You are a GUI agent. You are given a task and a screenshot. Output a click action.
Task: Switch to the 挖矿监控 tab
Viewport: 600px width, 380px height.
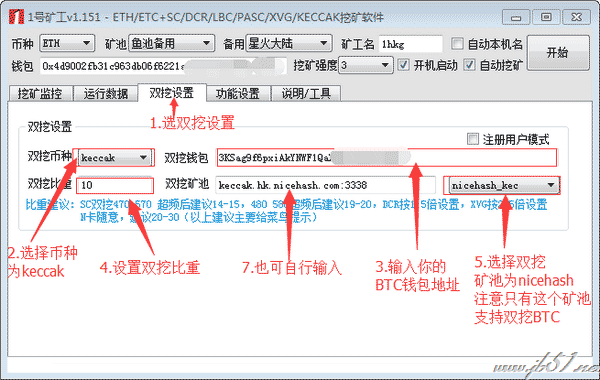click(x=40, y=94)
